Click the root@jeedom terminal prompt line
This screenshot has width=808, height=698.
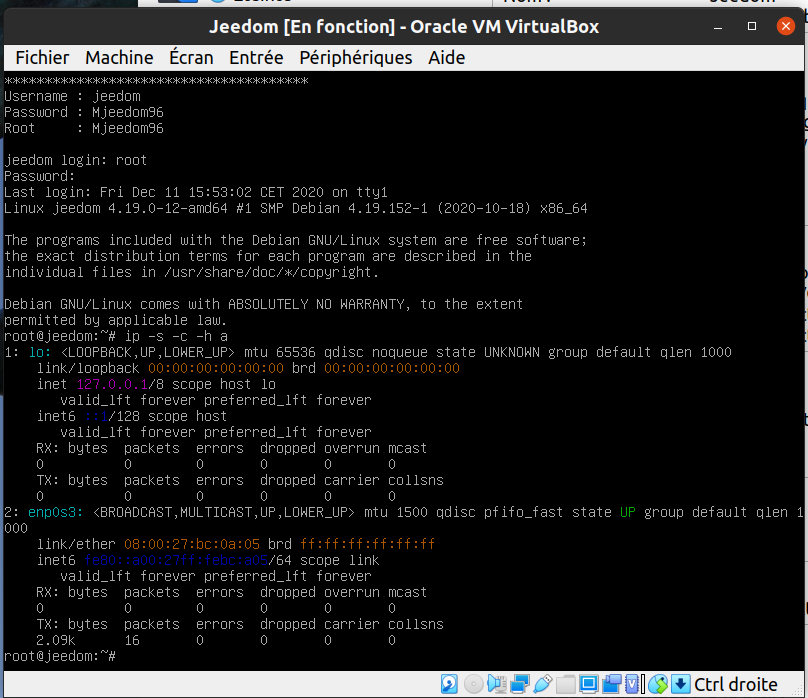[60, 656]
